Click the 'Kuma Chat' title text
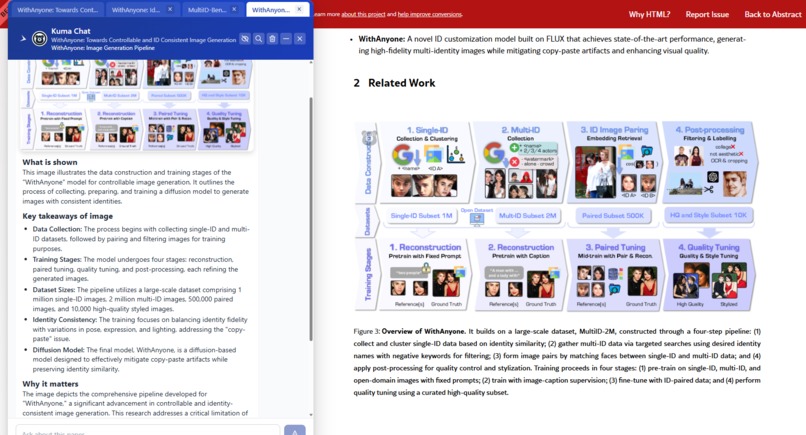The width and height of the screenshot is (806, 435). [x=71, y=31]
